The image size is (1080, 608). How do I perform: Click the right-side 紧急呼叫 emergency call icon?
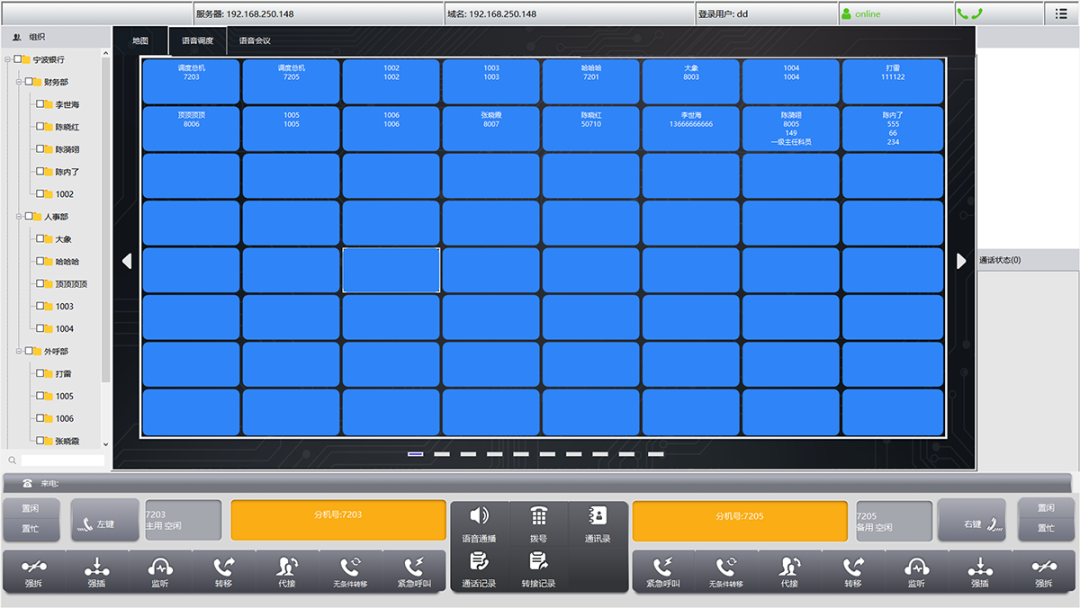[x=662, y=567]
